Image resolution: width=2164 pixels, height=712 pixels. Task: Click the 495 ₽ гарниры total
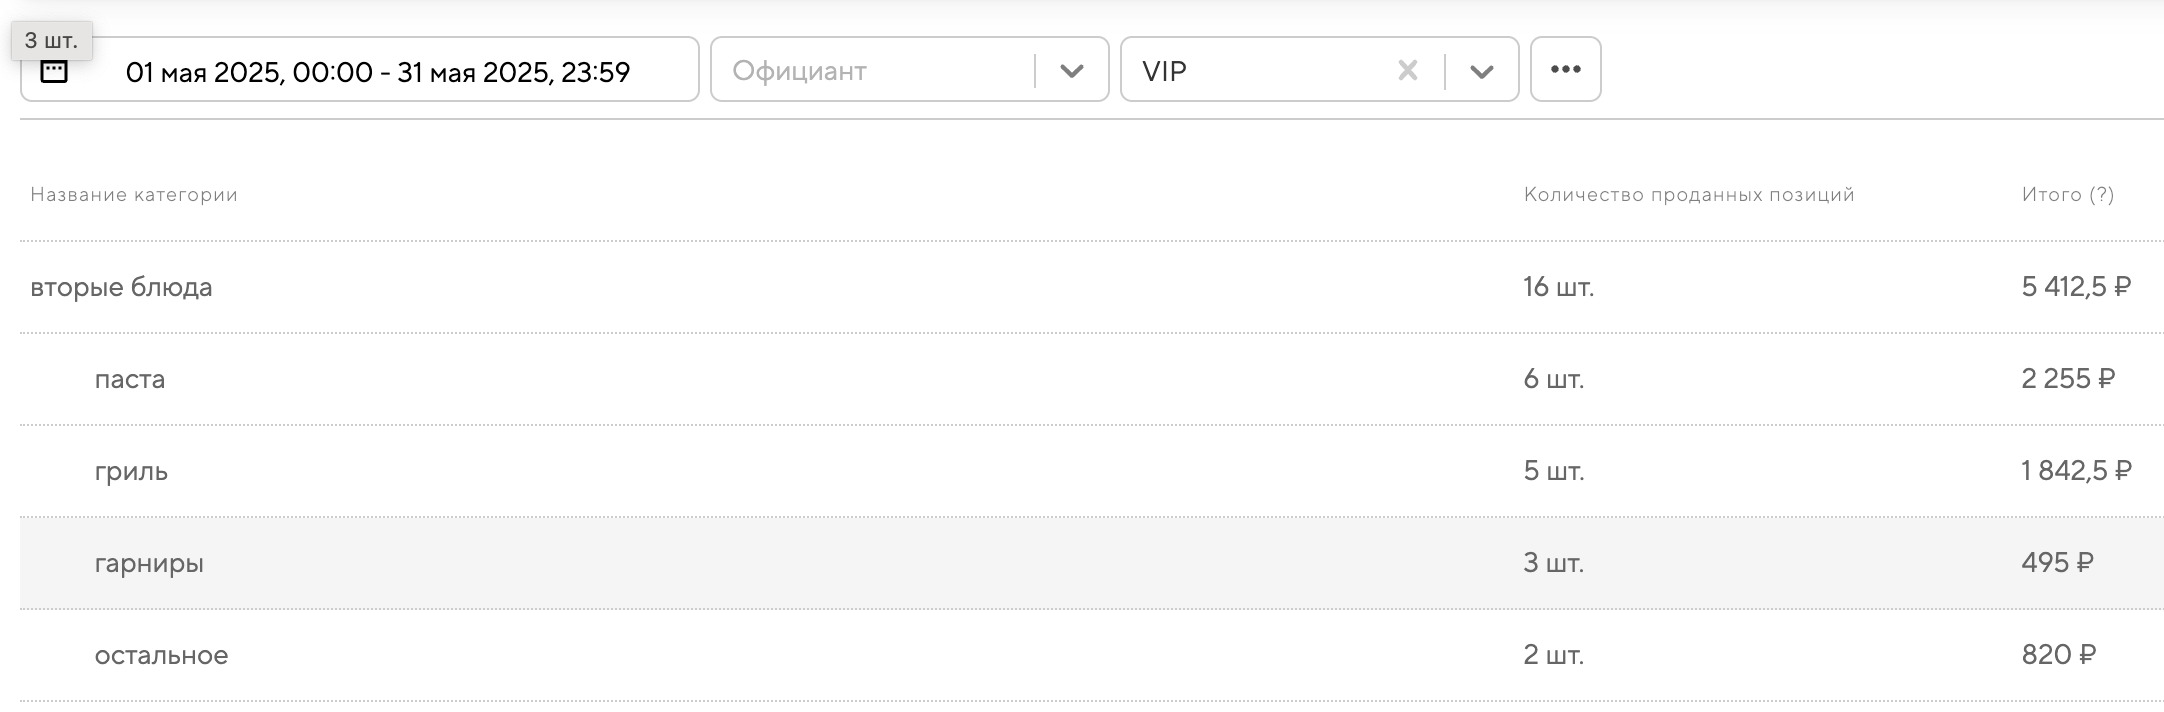click(2056, 563)
